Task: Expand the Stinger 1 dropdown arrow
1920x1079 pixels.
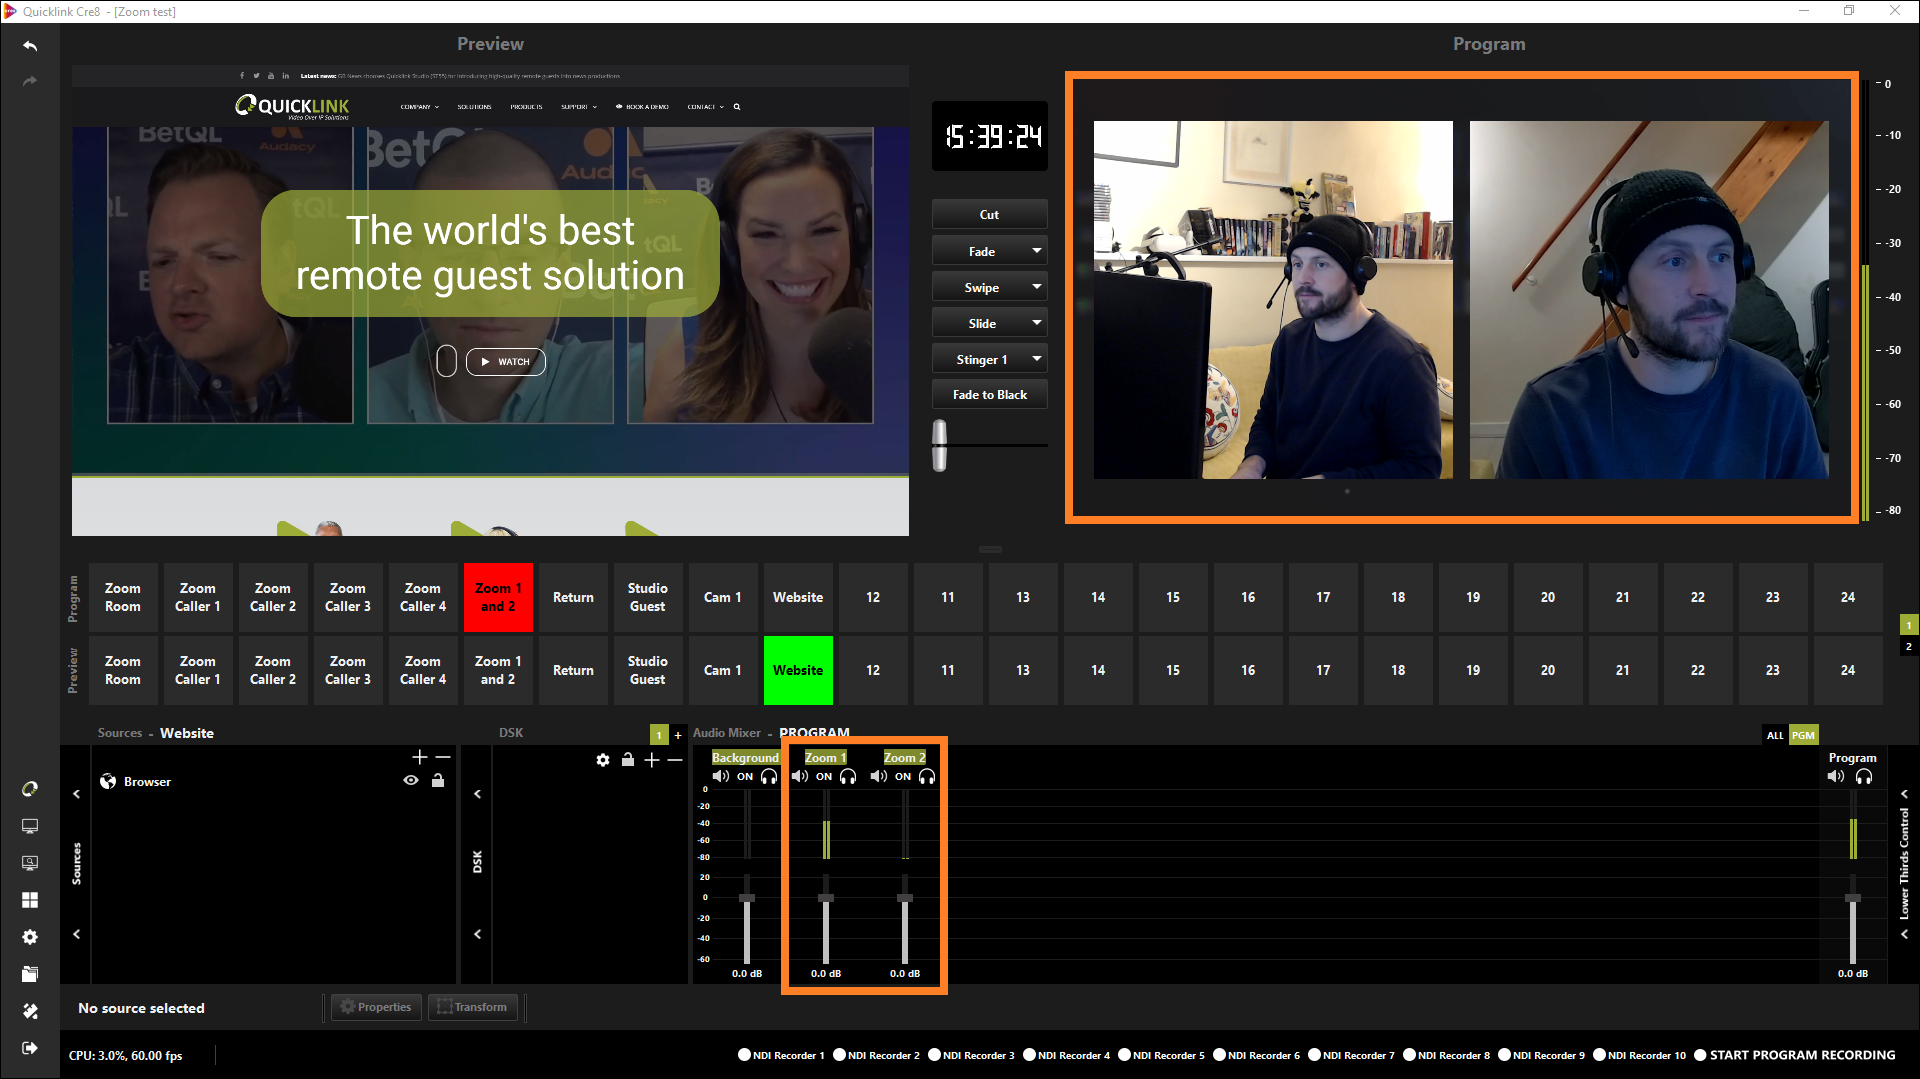Action: pyautogui.click(x=1037, y=359)
